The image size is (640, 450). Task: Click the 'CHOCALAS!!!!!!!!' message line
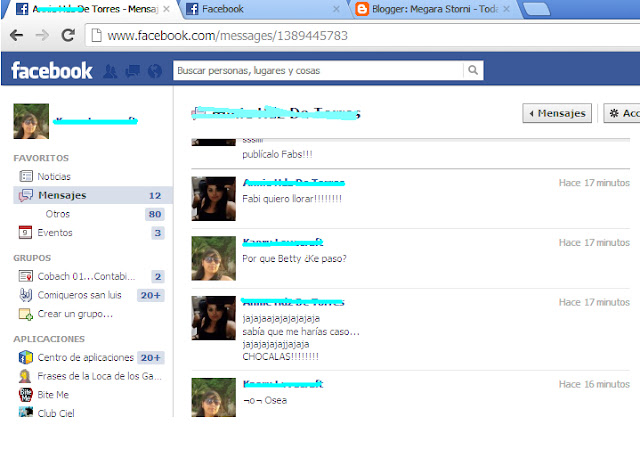coord(280,356)
